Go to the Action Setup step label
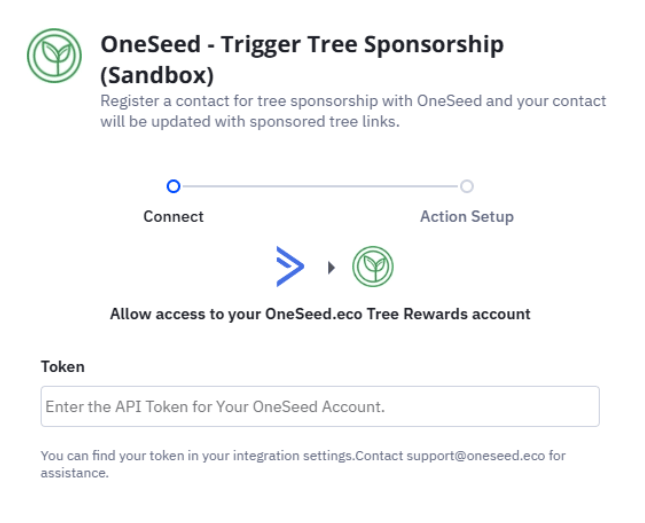The height and width of the screenshot is (523, 645). (466, 216)
